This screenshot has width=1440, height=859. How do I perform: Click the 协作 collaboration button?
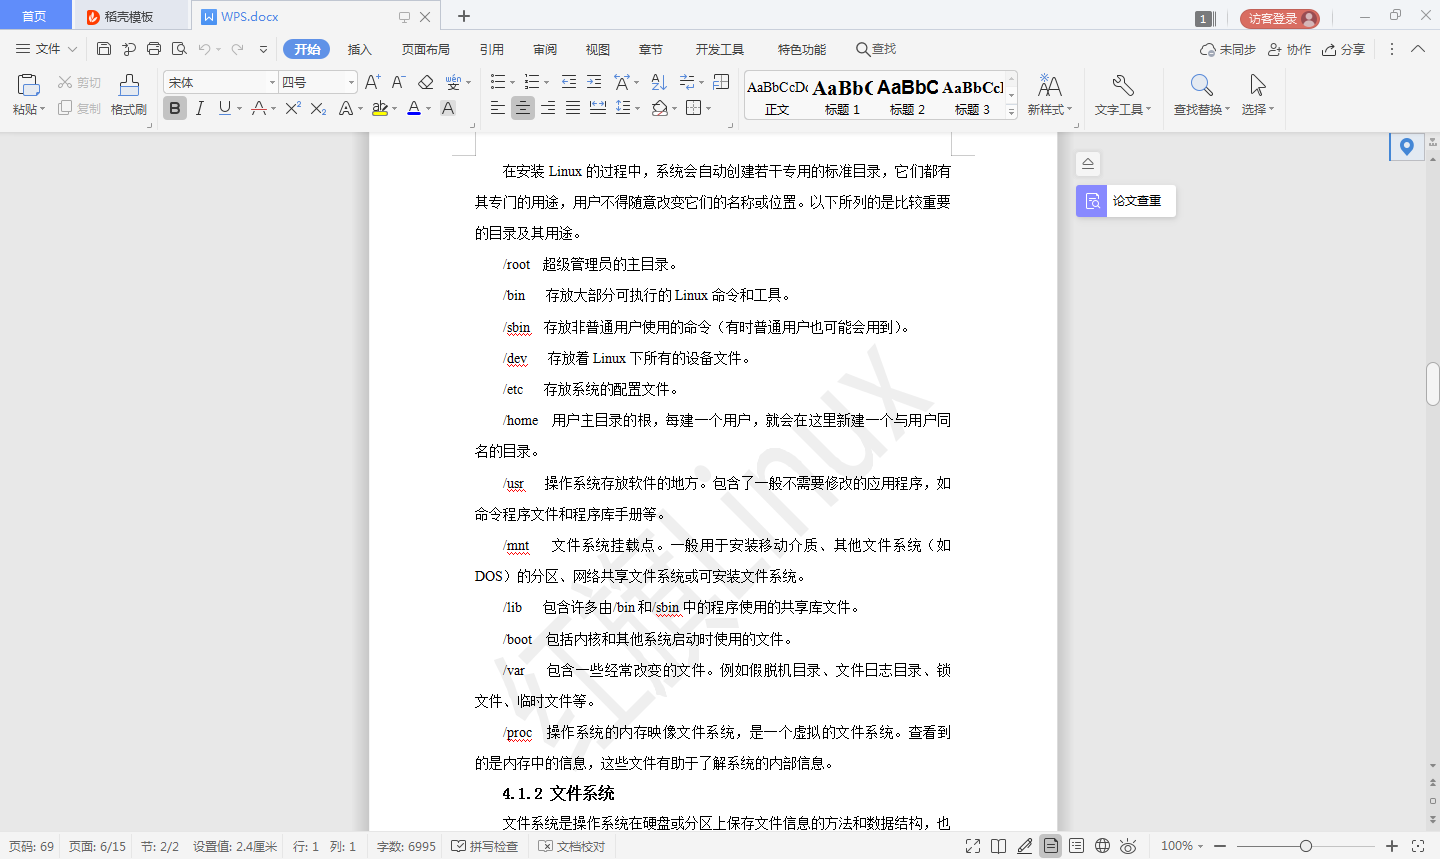click(1289, 49)
